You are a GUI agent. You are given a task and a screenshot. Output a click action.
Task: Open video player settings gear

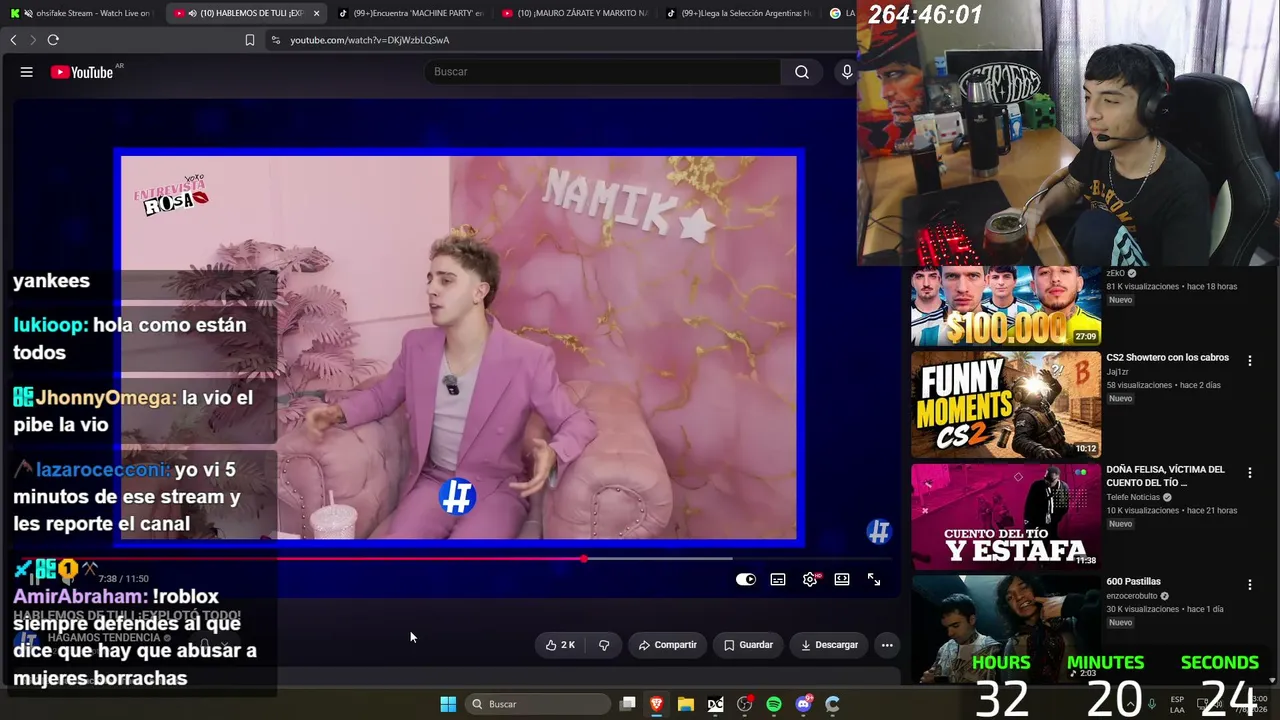click(x=810, y=580)
